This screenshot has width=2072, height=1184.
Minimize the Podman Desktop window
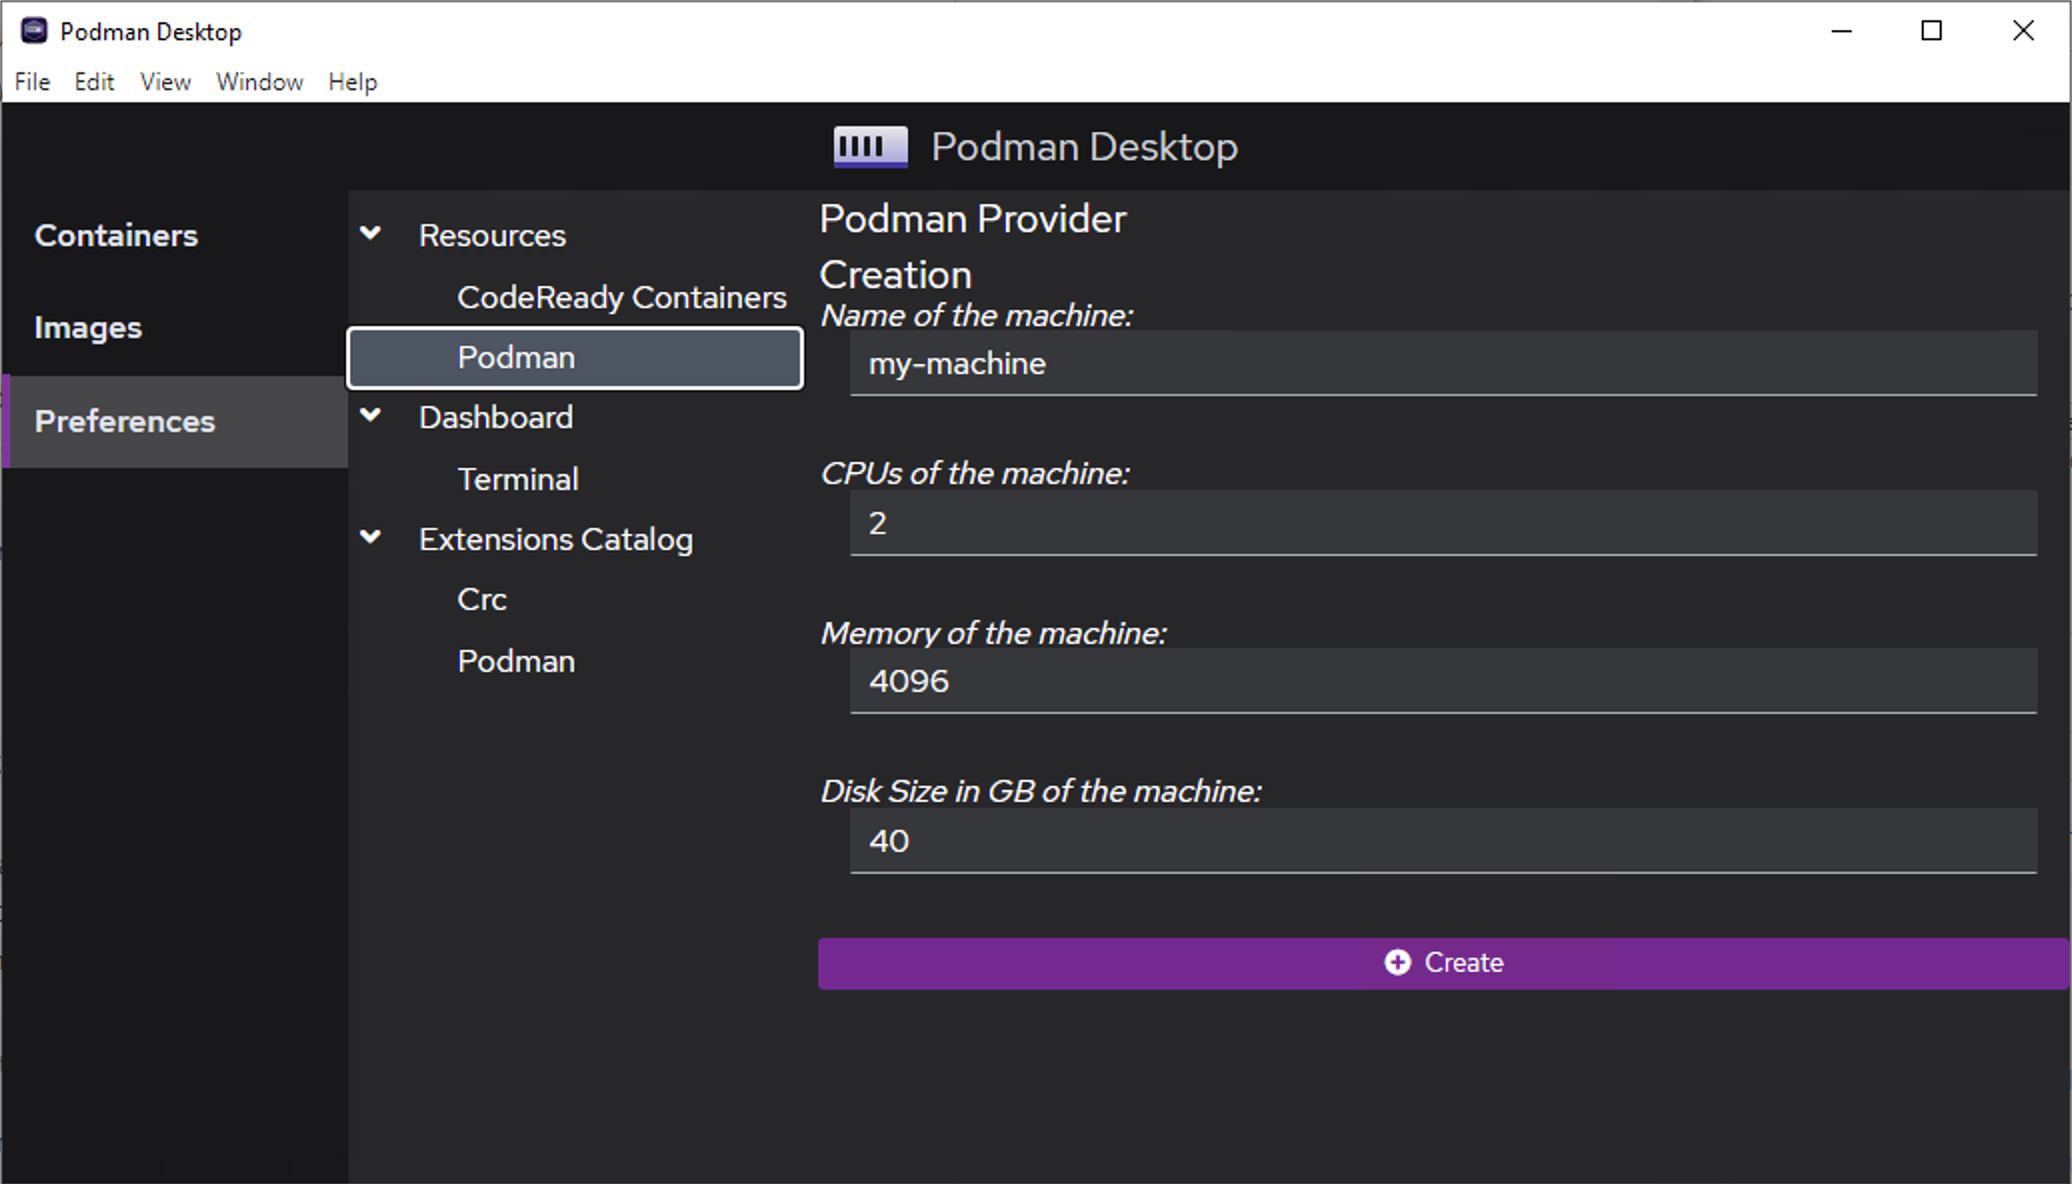[x=1842, y=31]
